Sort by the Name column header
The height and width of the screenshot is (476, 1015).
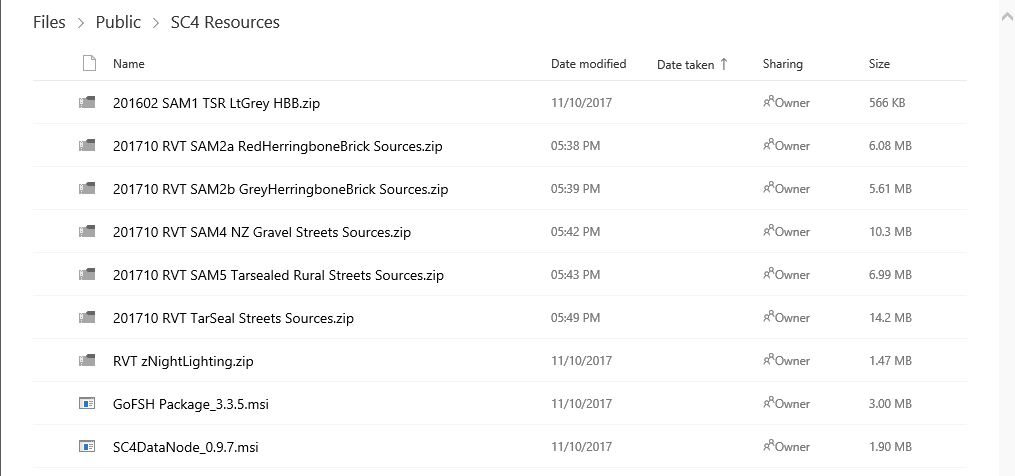129,63
